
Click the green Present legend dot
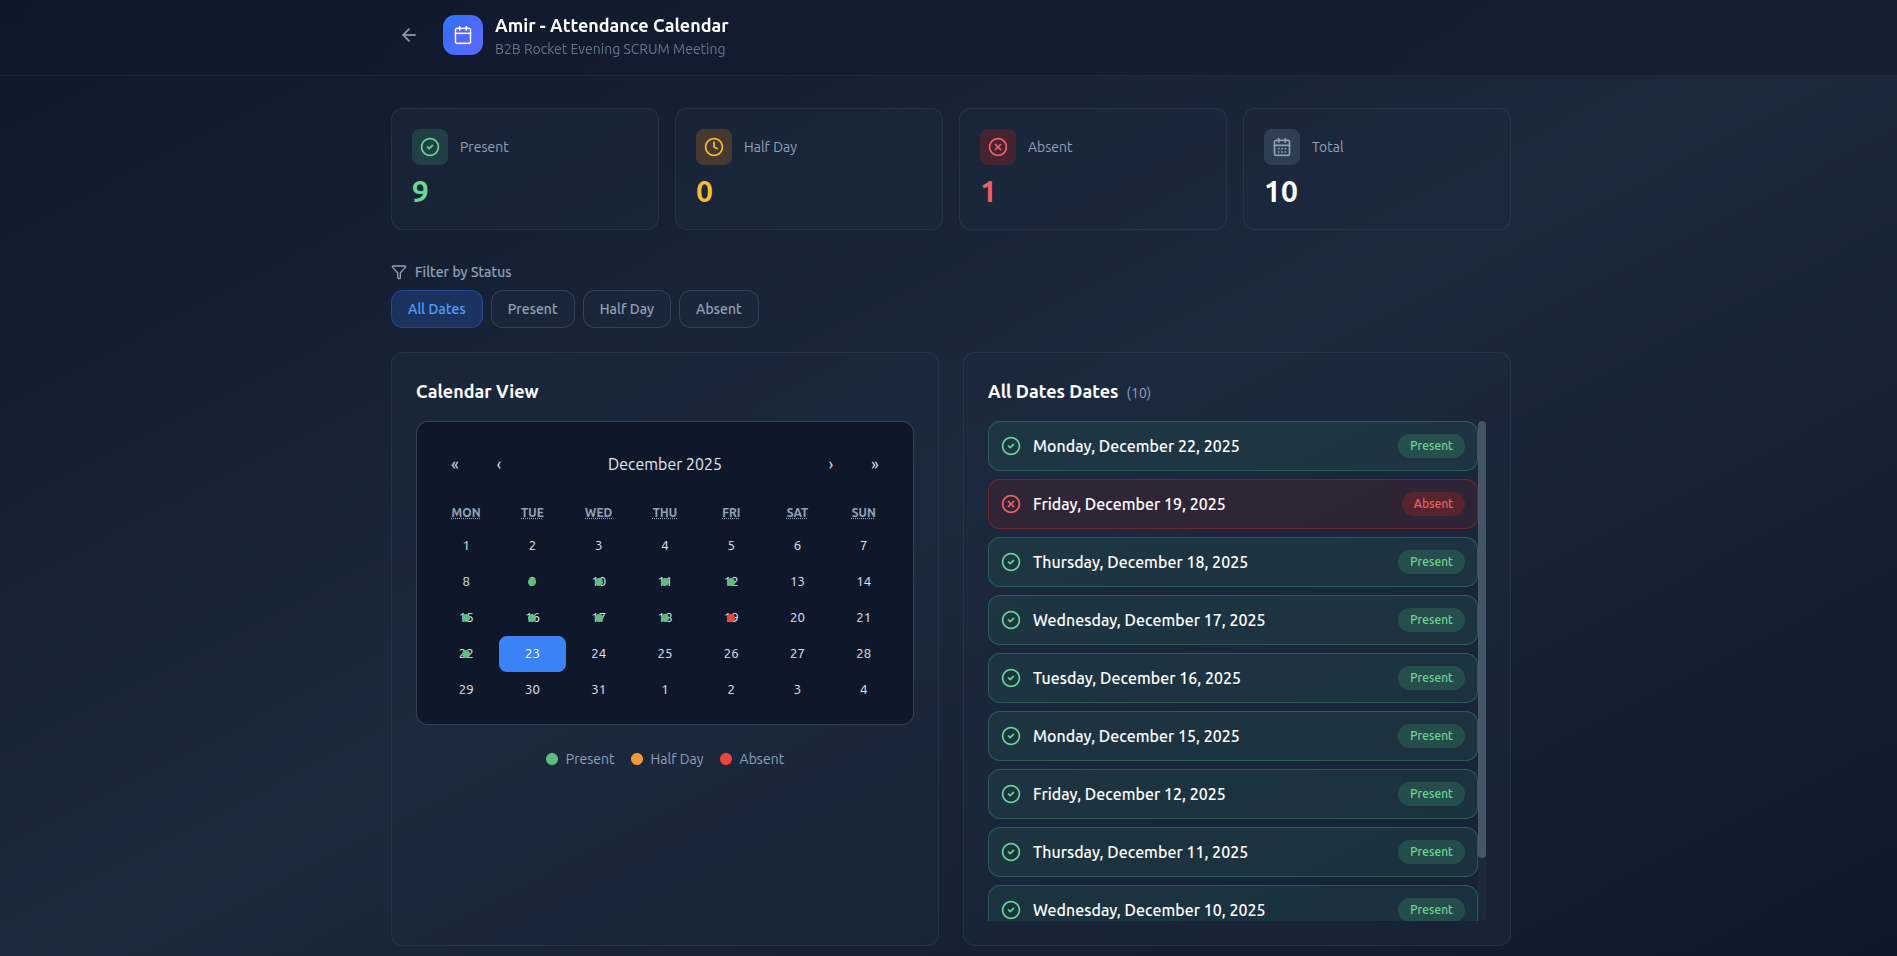(x=551, y=759)
